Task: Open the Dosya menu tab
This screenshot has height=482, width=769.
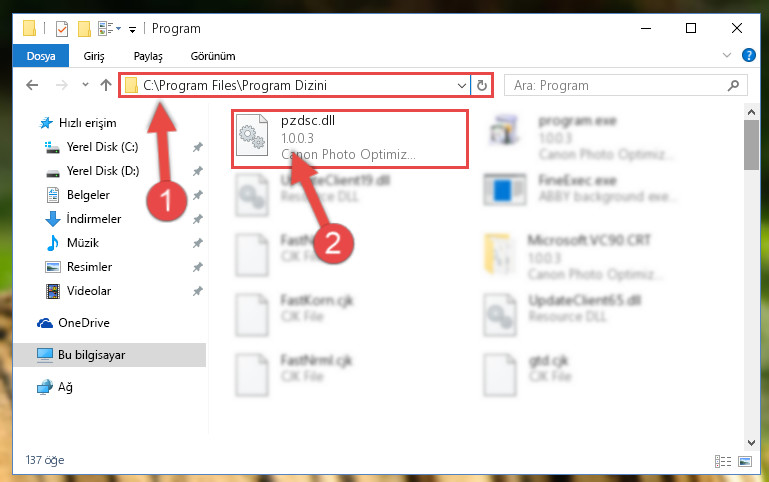Action: click(x=41, y=56)
